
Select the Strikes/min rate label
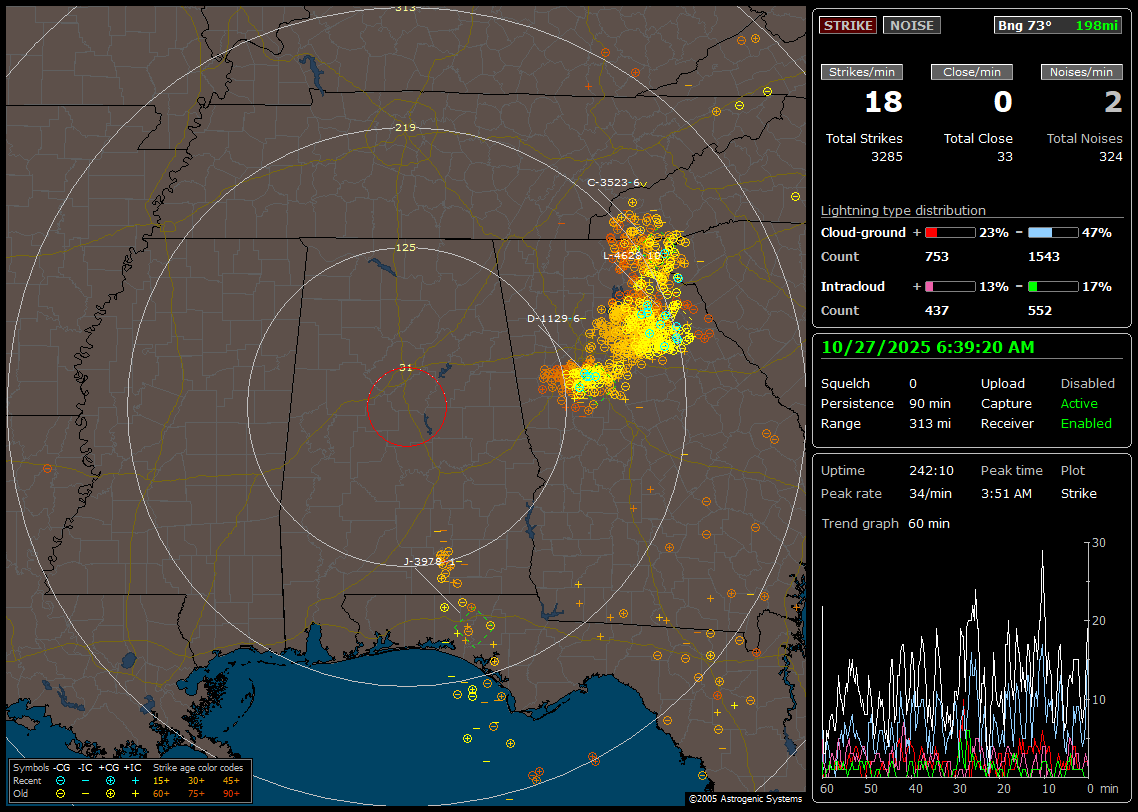[x=862, y=72]
